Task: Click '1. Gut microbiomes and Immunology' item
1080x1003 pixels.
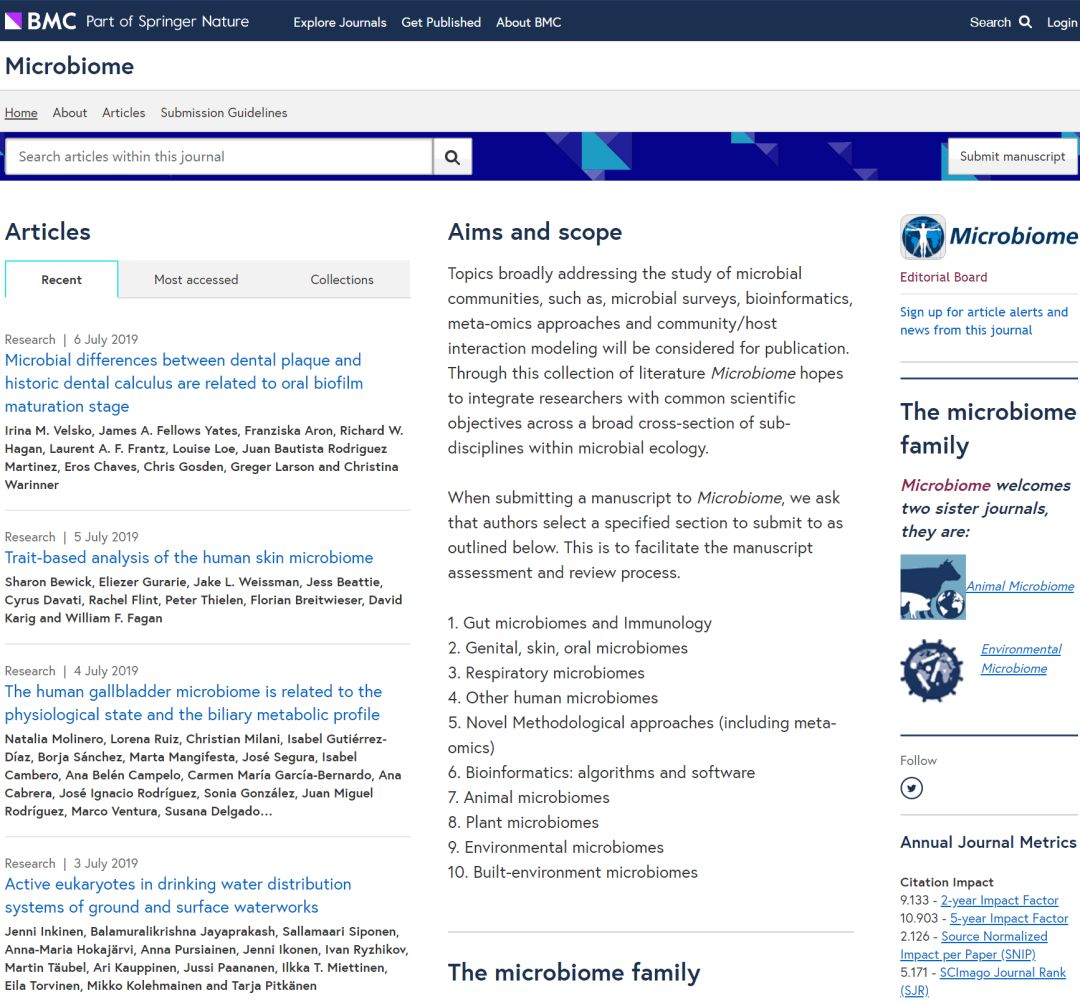Action: coord(579,623)
